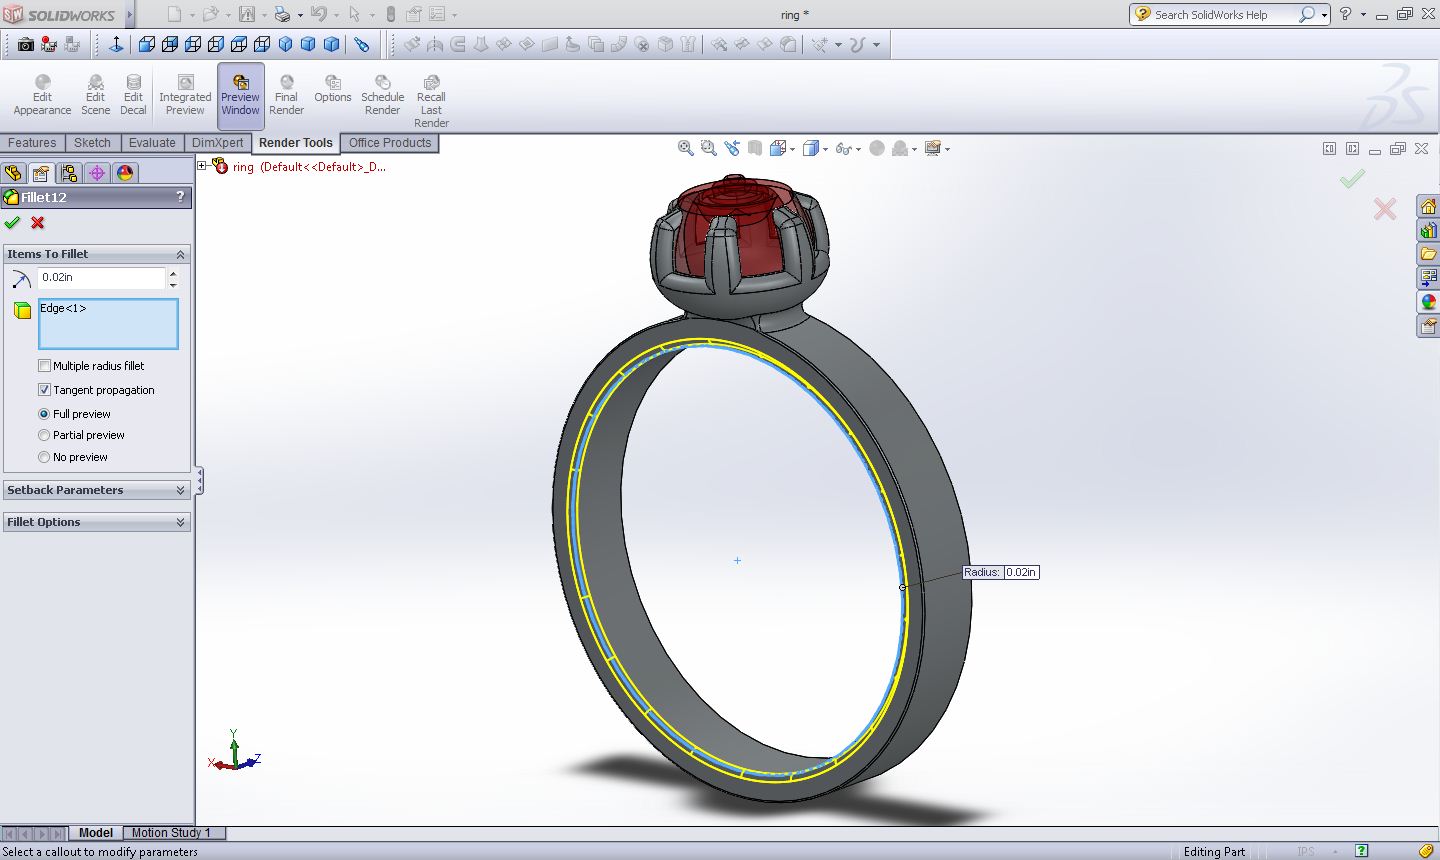Click Zoom to Area icon
1440x860 pixels.
(709, 148)
